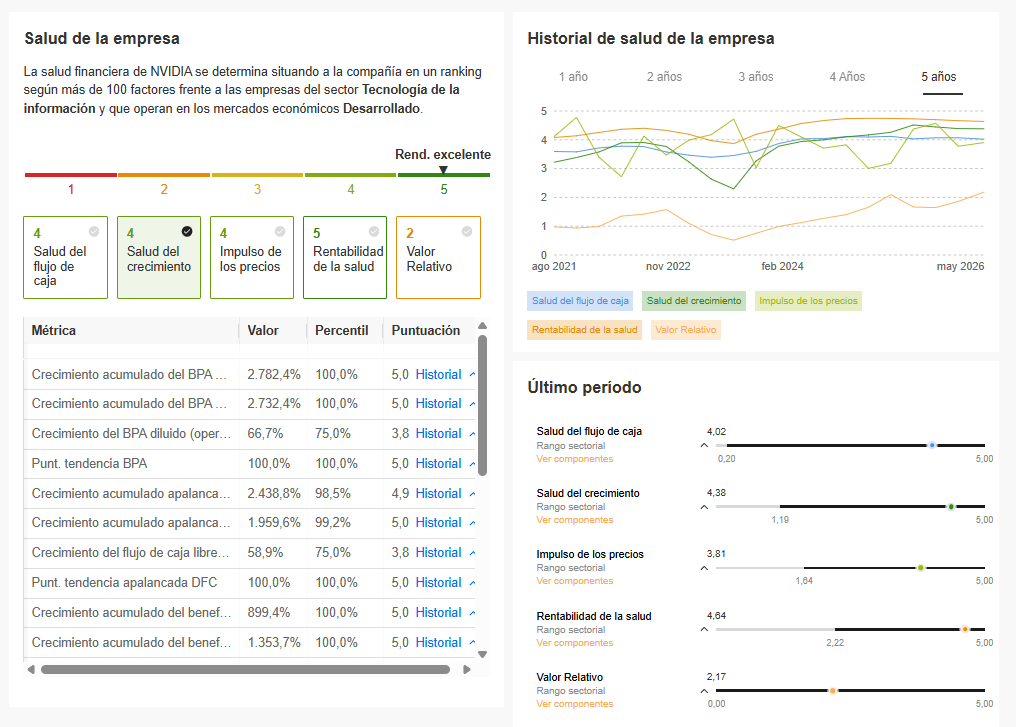Select the Salud del flujo de caja card
This screenshot has height=727, width=1016.
(65, 257)
